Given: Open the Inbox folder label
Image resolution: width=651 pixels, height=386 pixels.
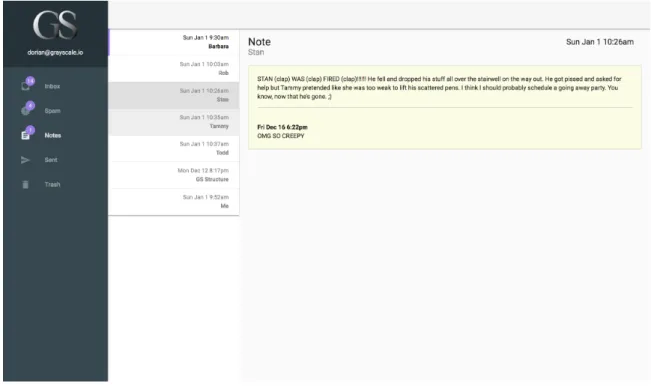Looking at the screenshot, I should point(52,86).
